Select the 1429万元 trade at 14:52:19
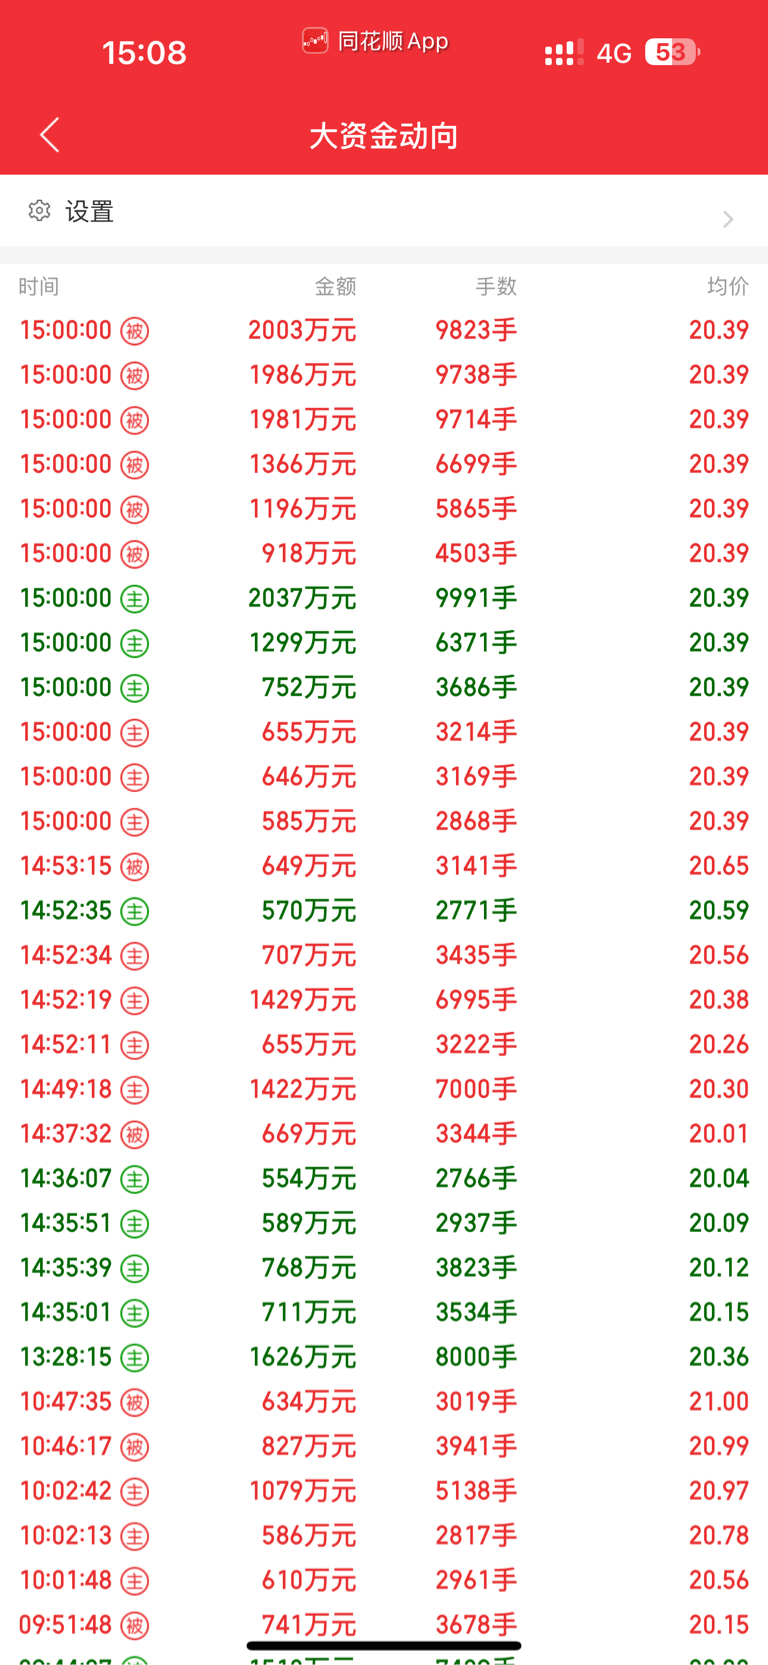 [384, 1000]
